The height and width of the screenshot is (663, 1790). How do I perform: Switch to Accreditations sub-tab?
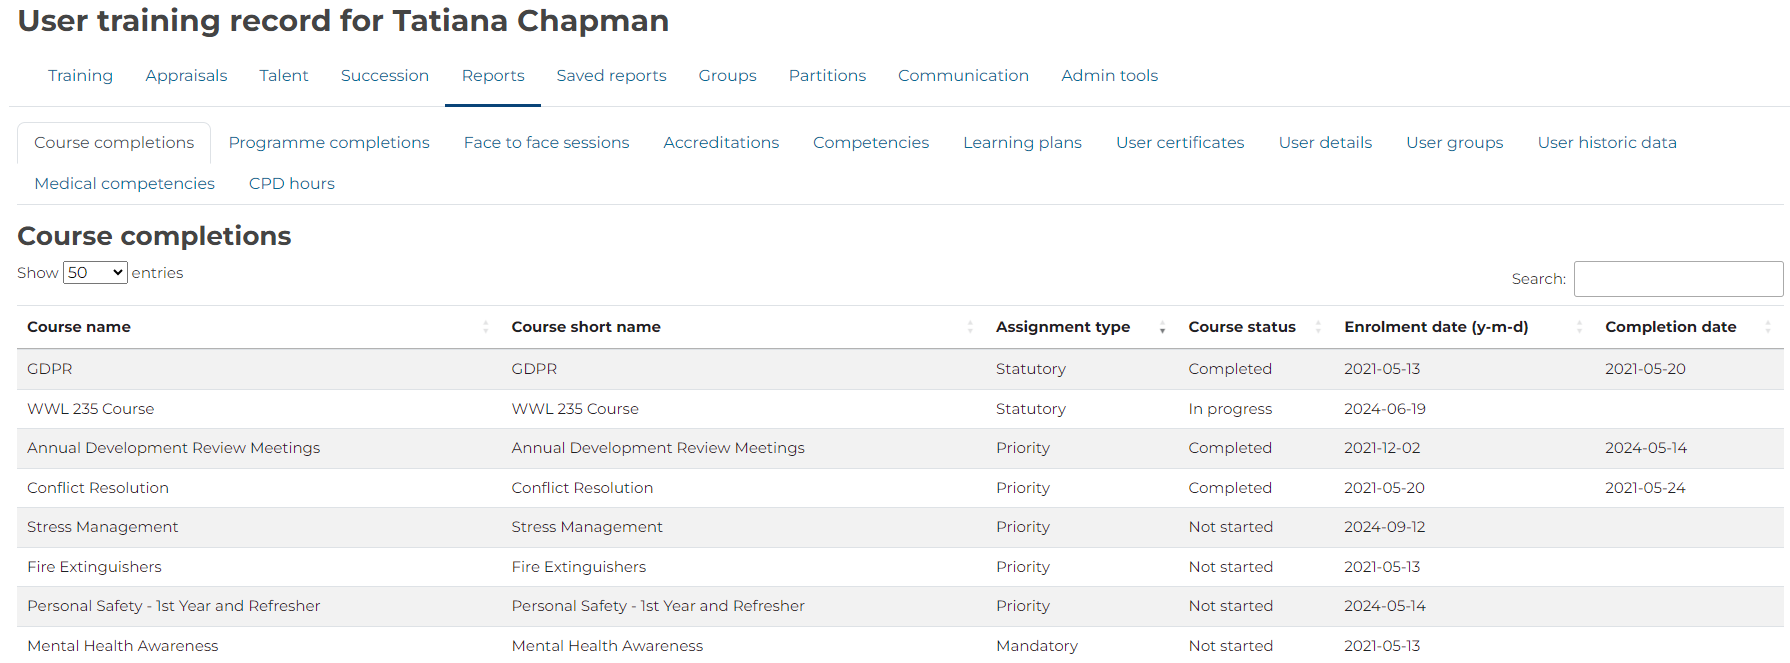[x=721, y=143]
